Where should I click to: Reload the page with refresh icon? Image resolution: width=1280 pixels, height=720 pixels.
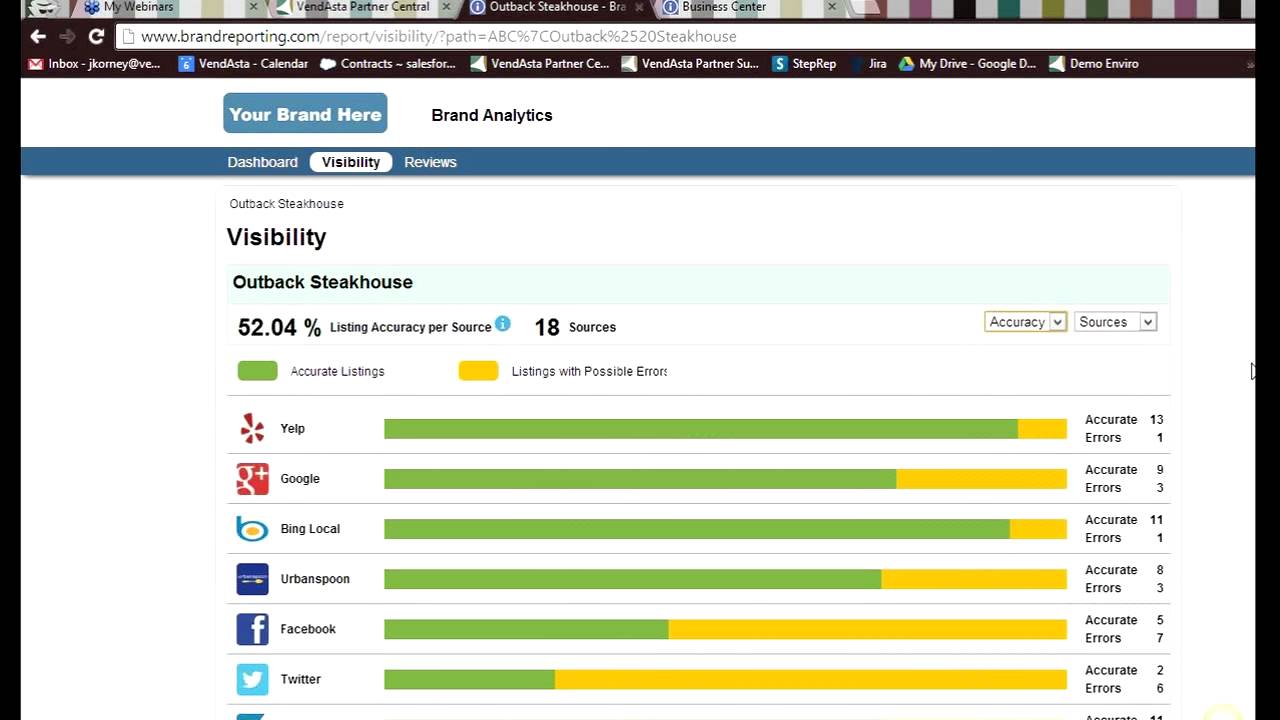point(96,36)
